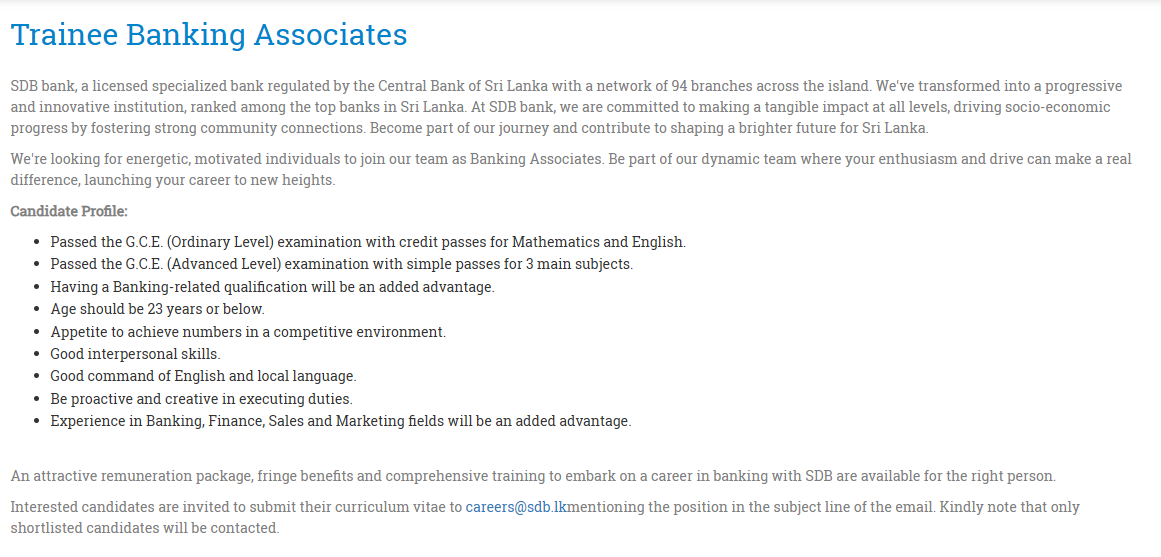Select the Banking-related qualification bullet point

click(272, 287)
